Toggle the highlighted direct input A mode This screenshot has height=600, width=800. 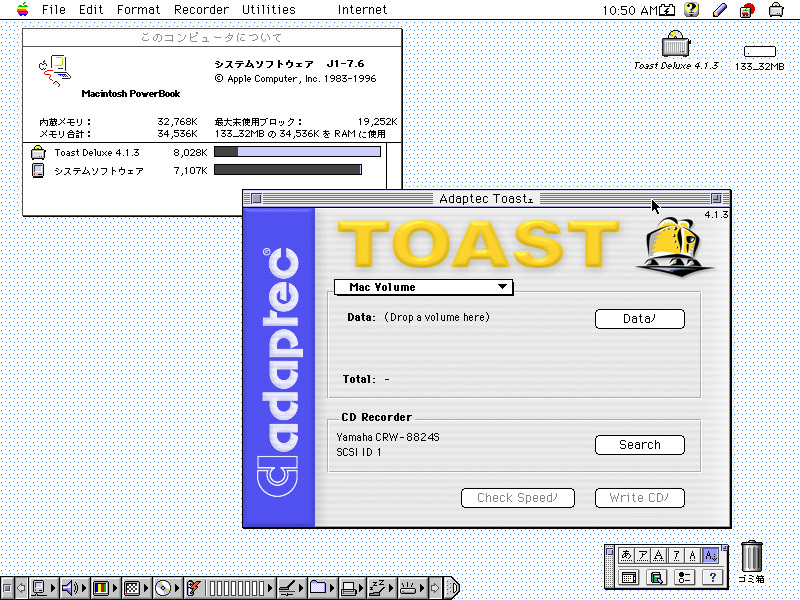(710, 555)
